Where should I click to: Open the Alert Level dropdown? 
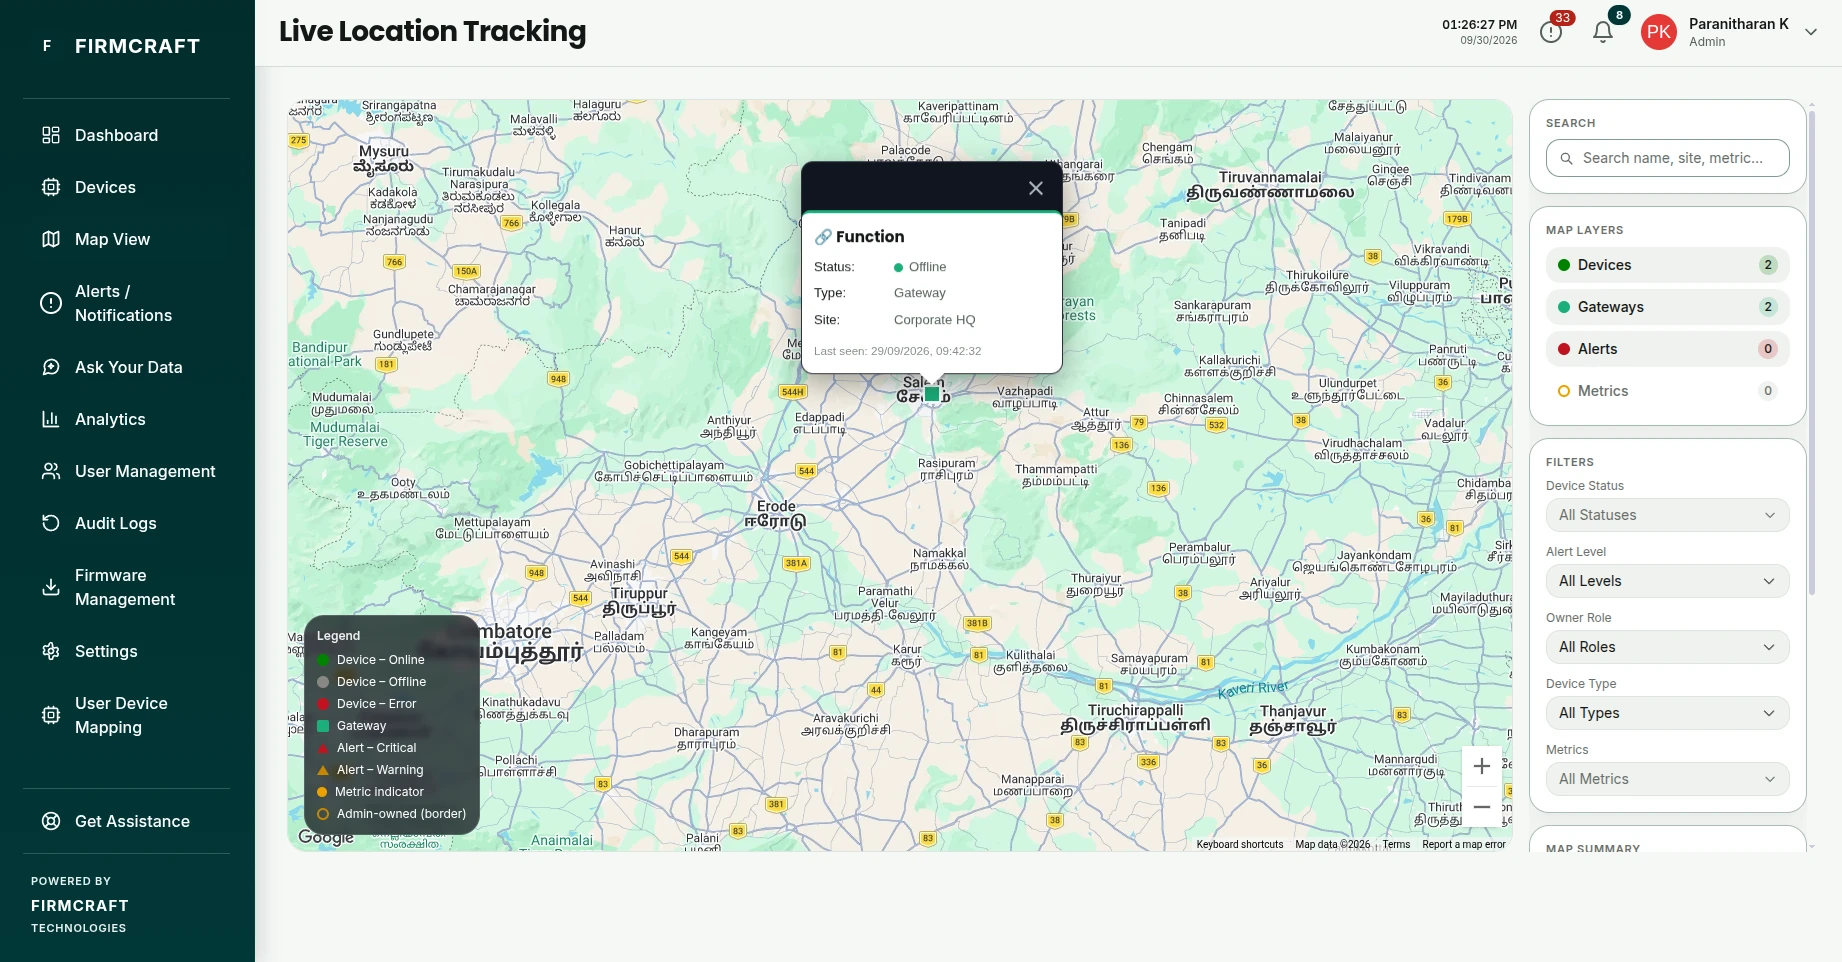pyautogui.click(x=1668, y=581)
